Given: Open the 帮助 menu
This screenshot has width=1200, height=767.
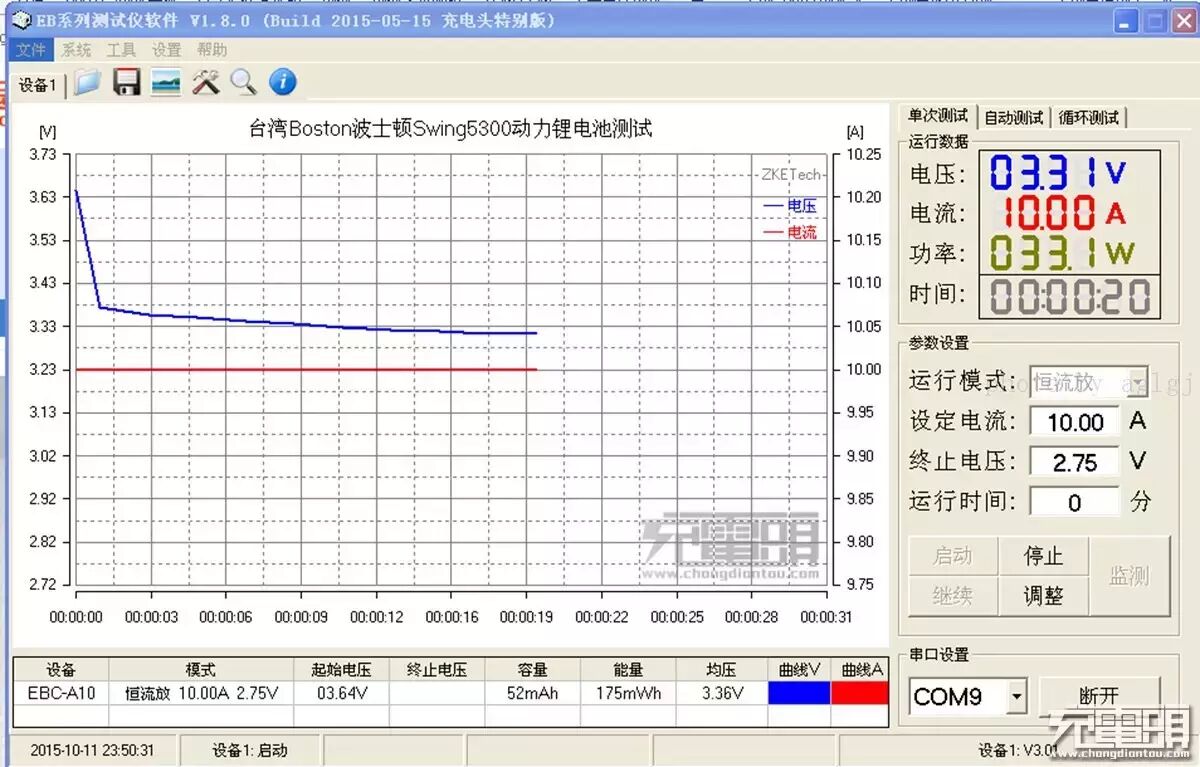Looking at the screenshot, I should point(211,50).
